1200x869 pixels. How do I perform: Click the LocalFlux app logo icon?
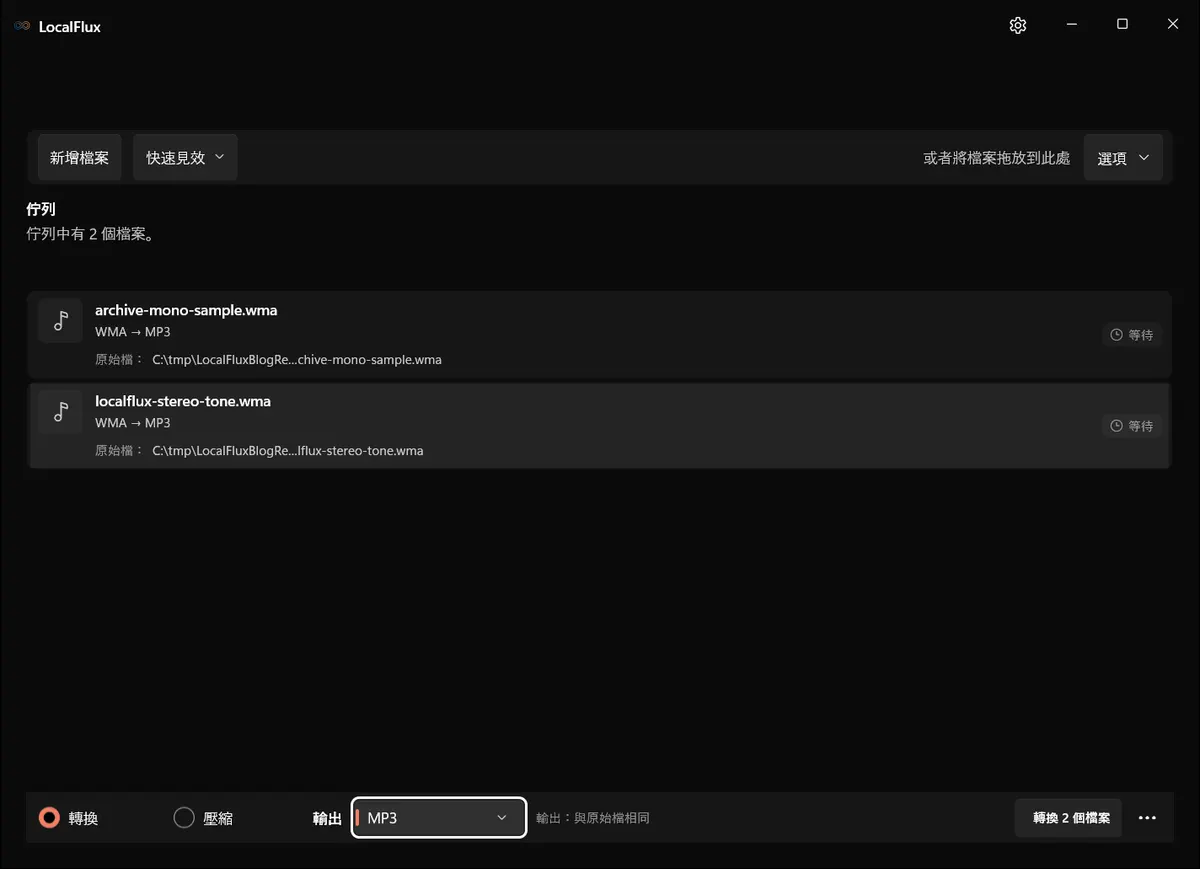click(x=22, y=27)
